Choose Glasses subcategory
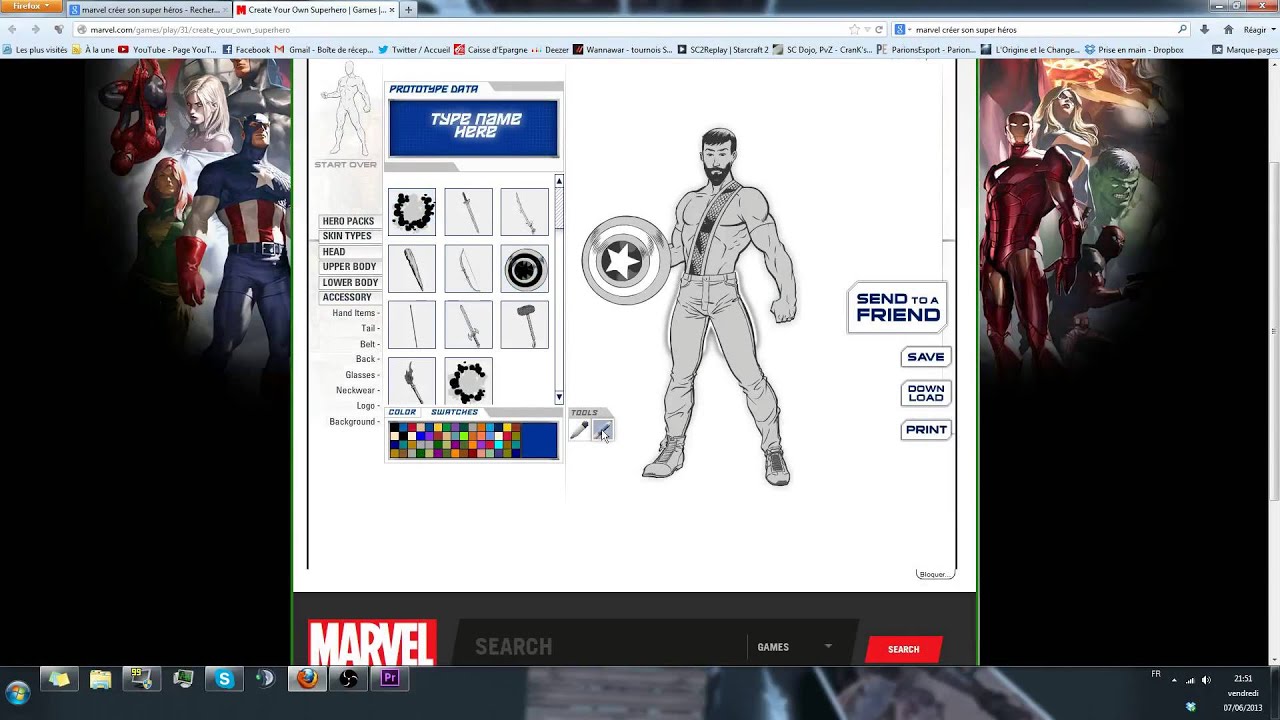The image size is (1280, 720). [360, 375]
